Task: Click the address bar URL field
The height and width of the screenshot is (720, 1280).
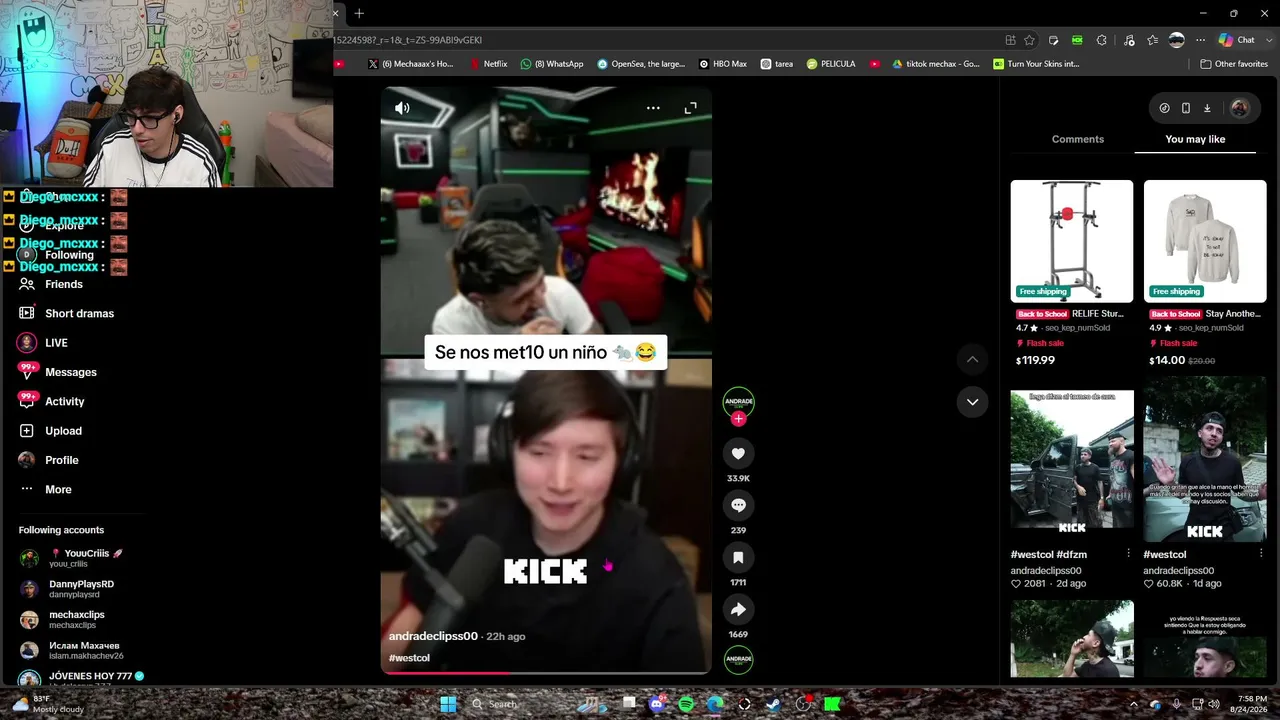Action: [667, 40]
